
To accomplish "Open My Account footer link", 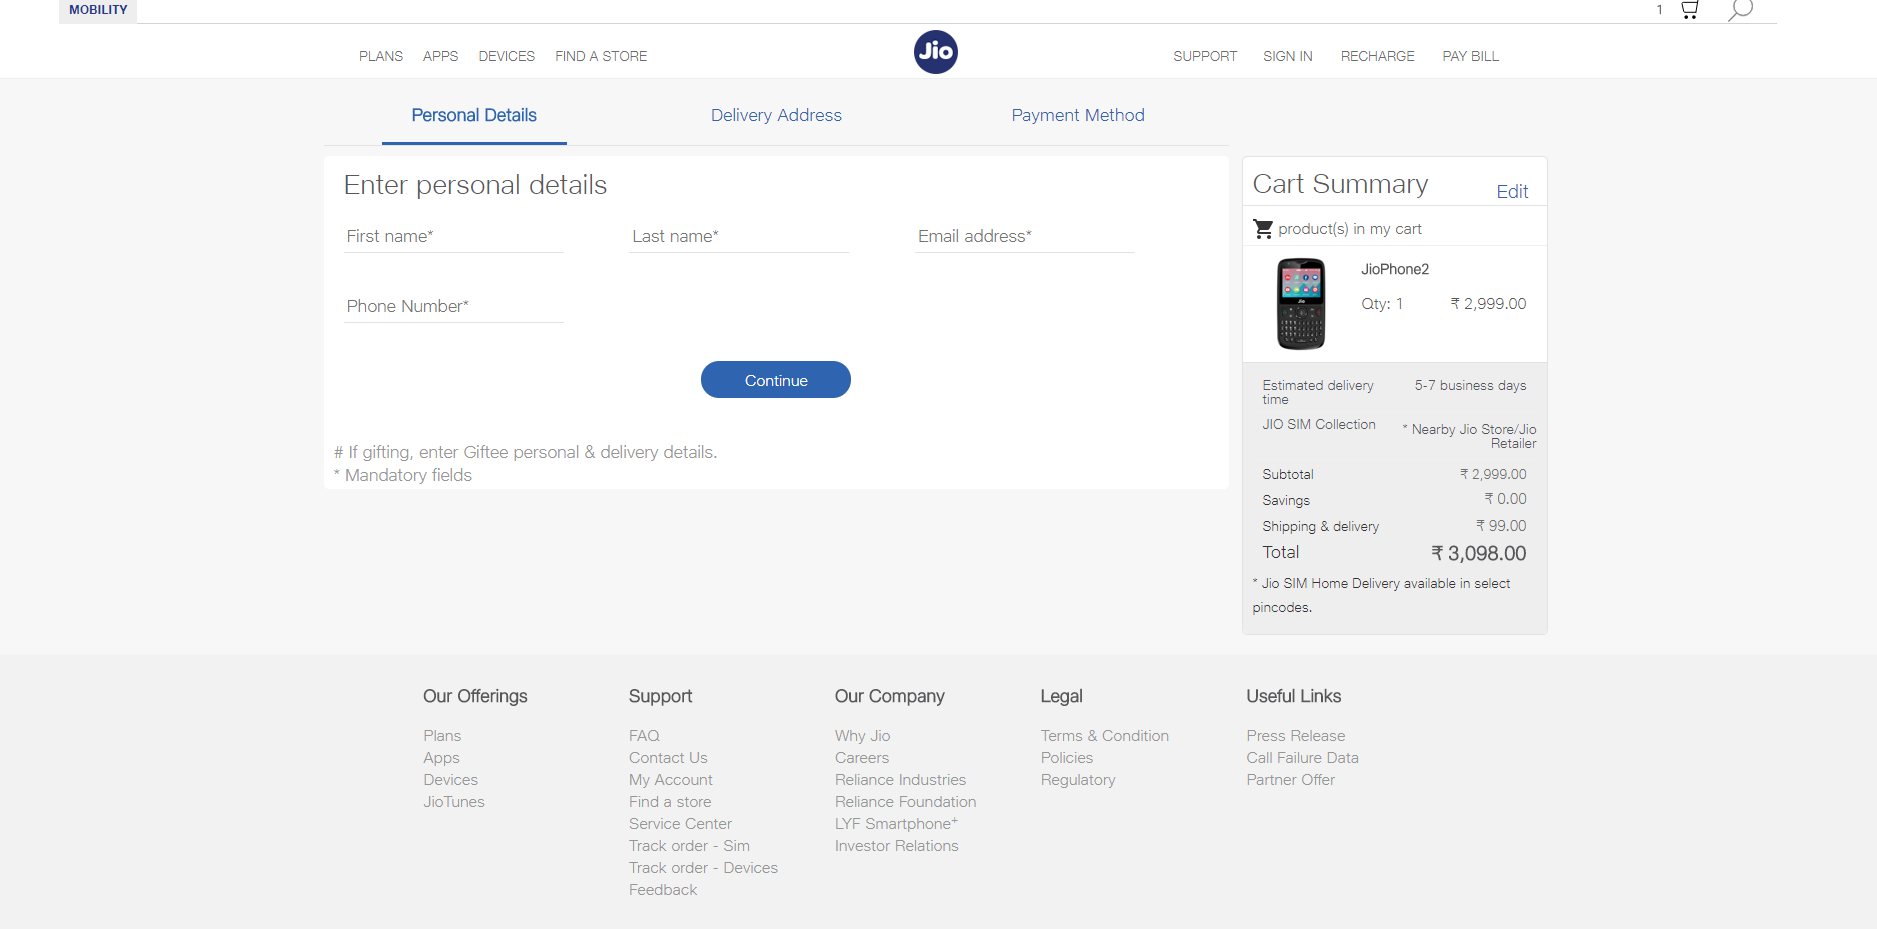I will pyautogui.click(x=671, y=780).
